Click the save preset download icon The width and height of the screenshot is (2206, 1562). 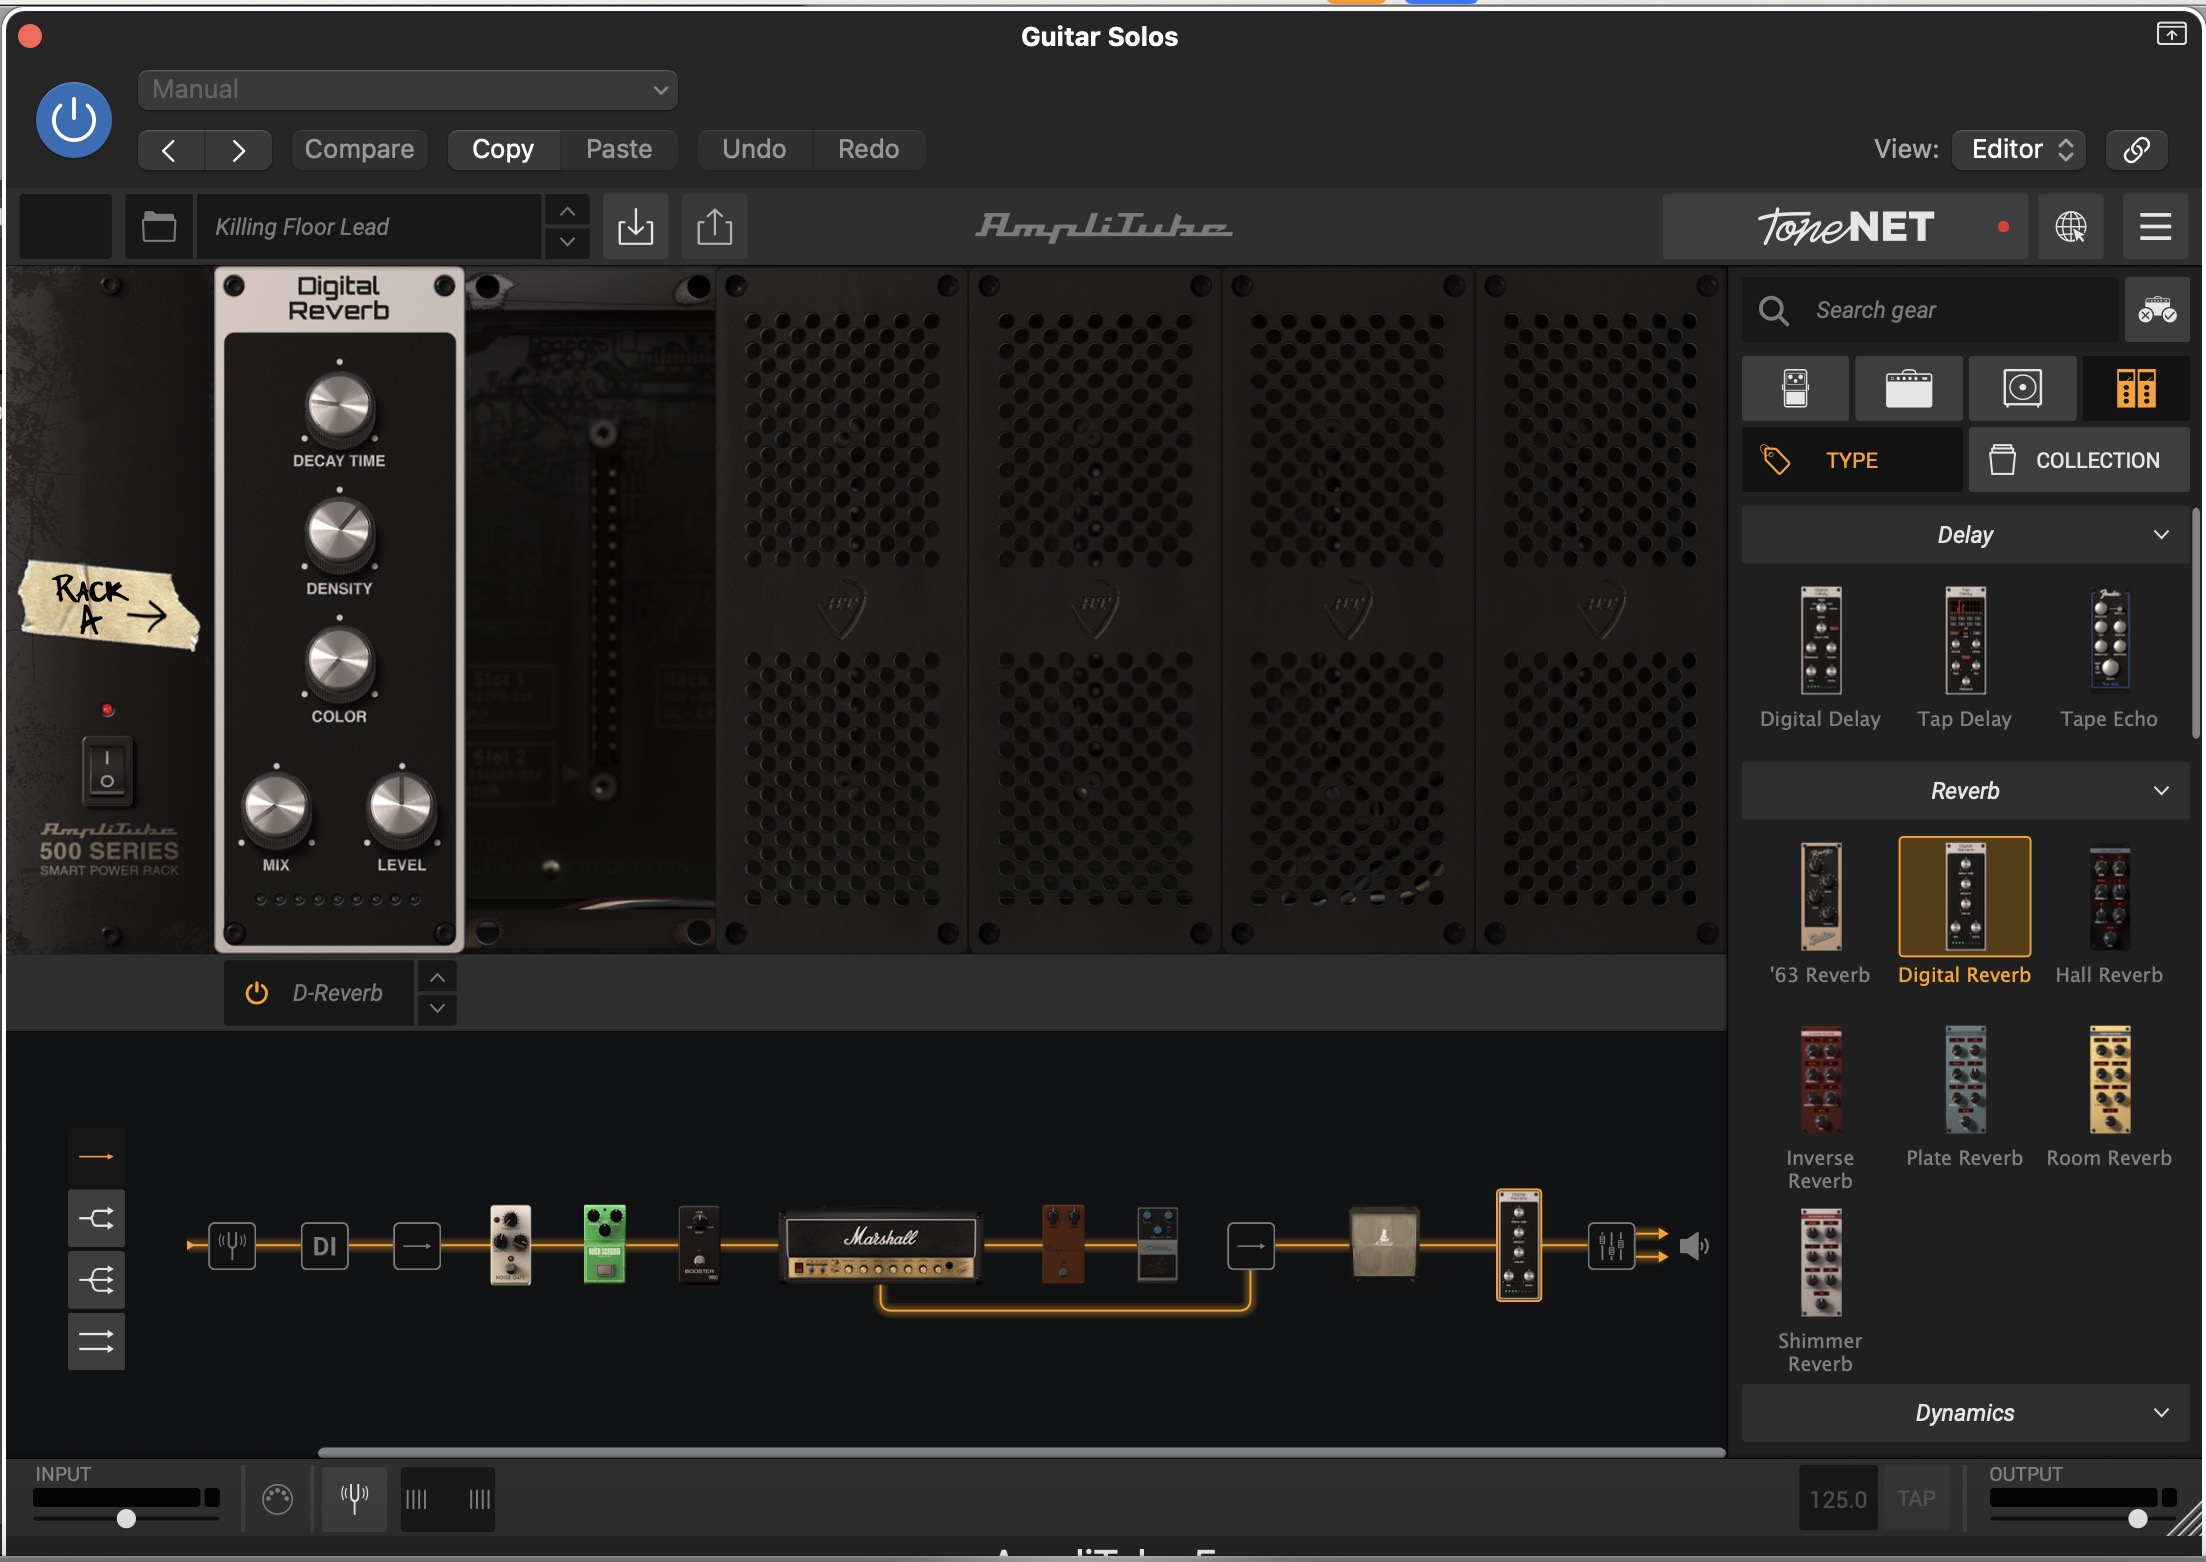click(635, 227)
